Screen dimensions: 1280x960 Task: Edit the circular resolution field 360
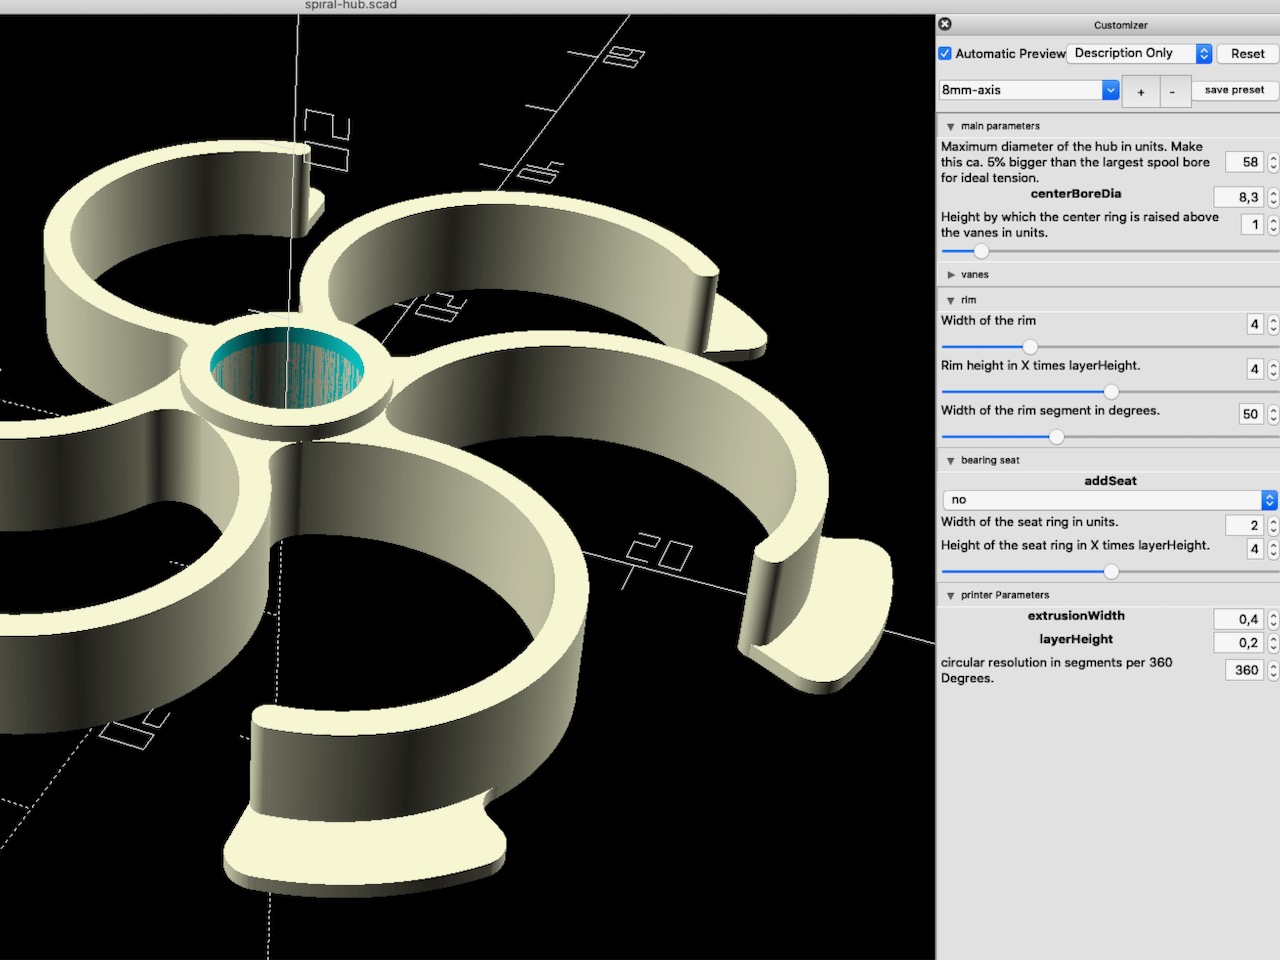(x=1245, y=670)
